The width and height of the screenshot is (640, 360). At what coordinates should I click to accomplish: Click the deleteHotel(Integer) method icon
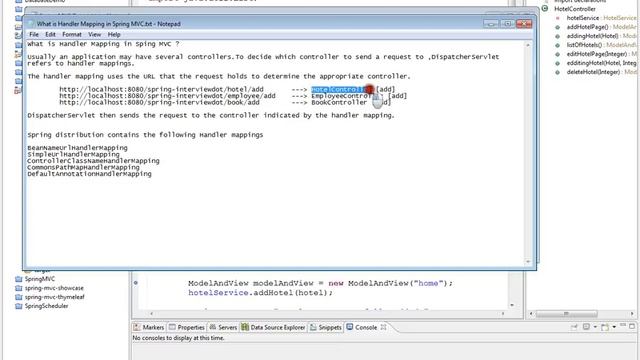point(558,72)
